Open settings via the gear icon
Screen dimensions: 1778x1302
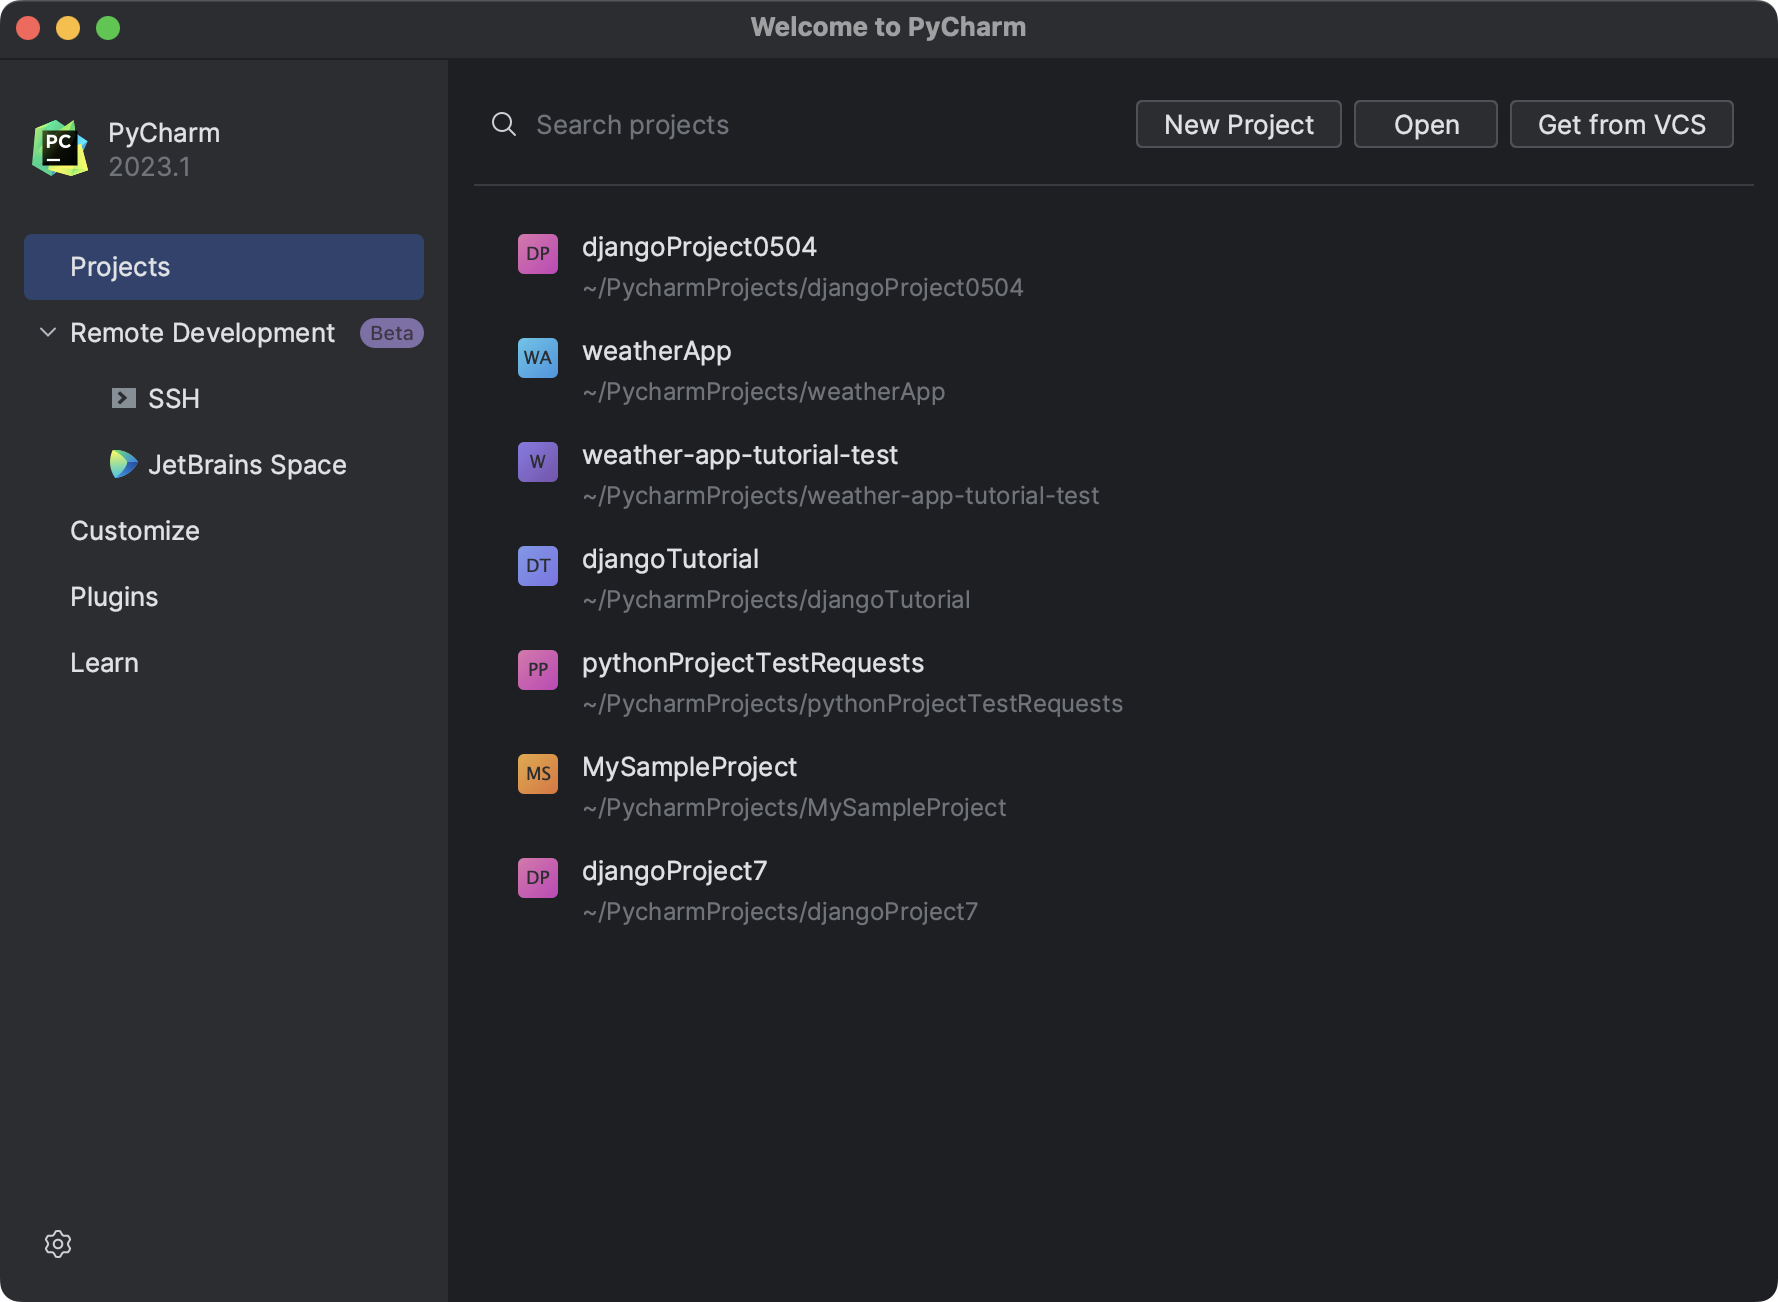(57, 1243)
